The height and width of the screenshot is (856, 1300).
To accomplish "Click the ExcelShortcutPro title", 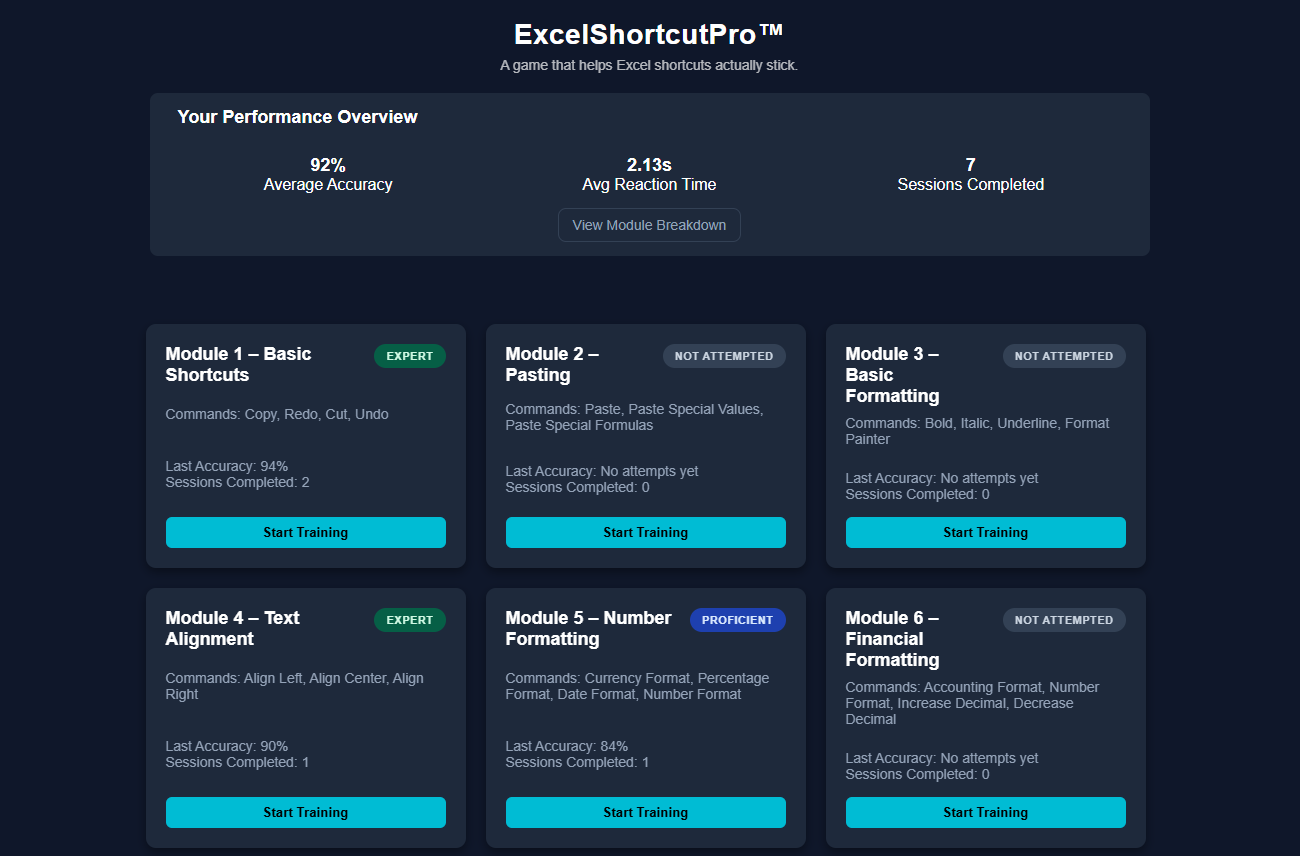I will [648, 33].
